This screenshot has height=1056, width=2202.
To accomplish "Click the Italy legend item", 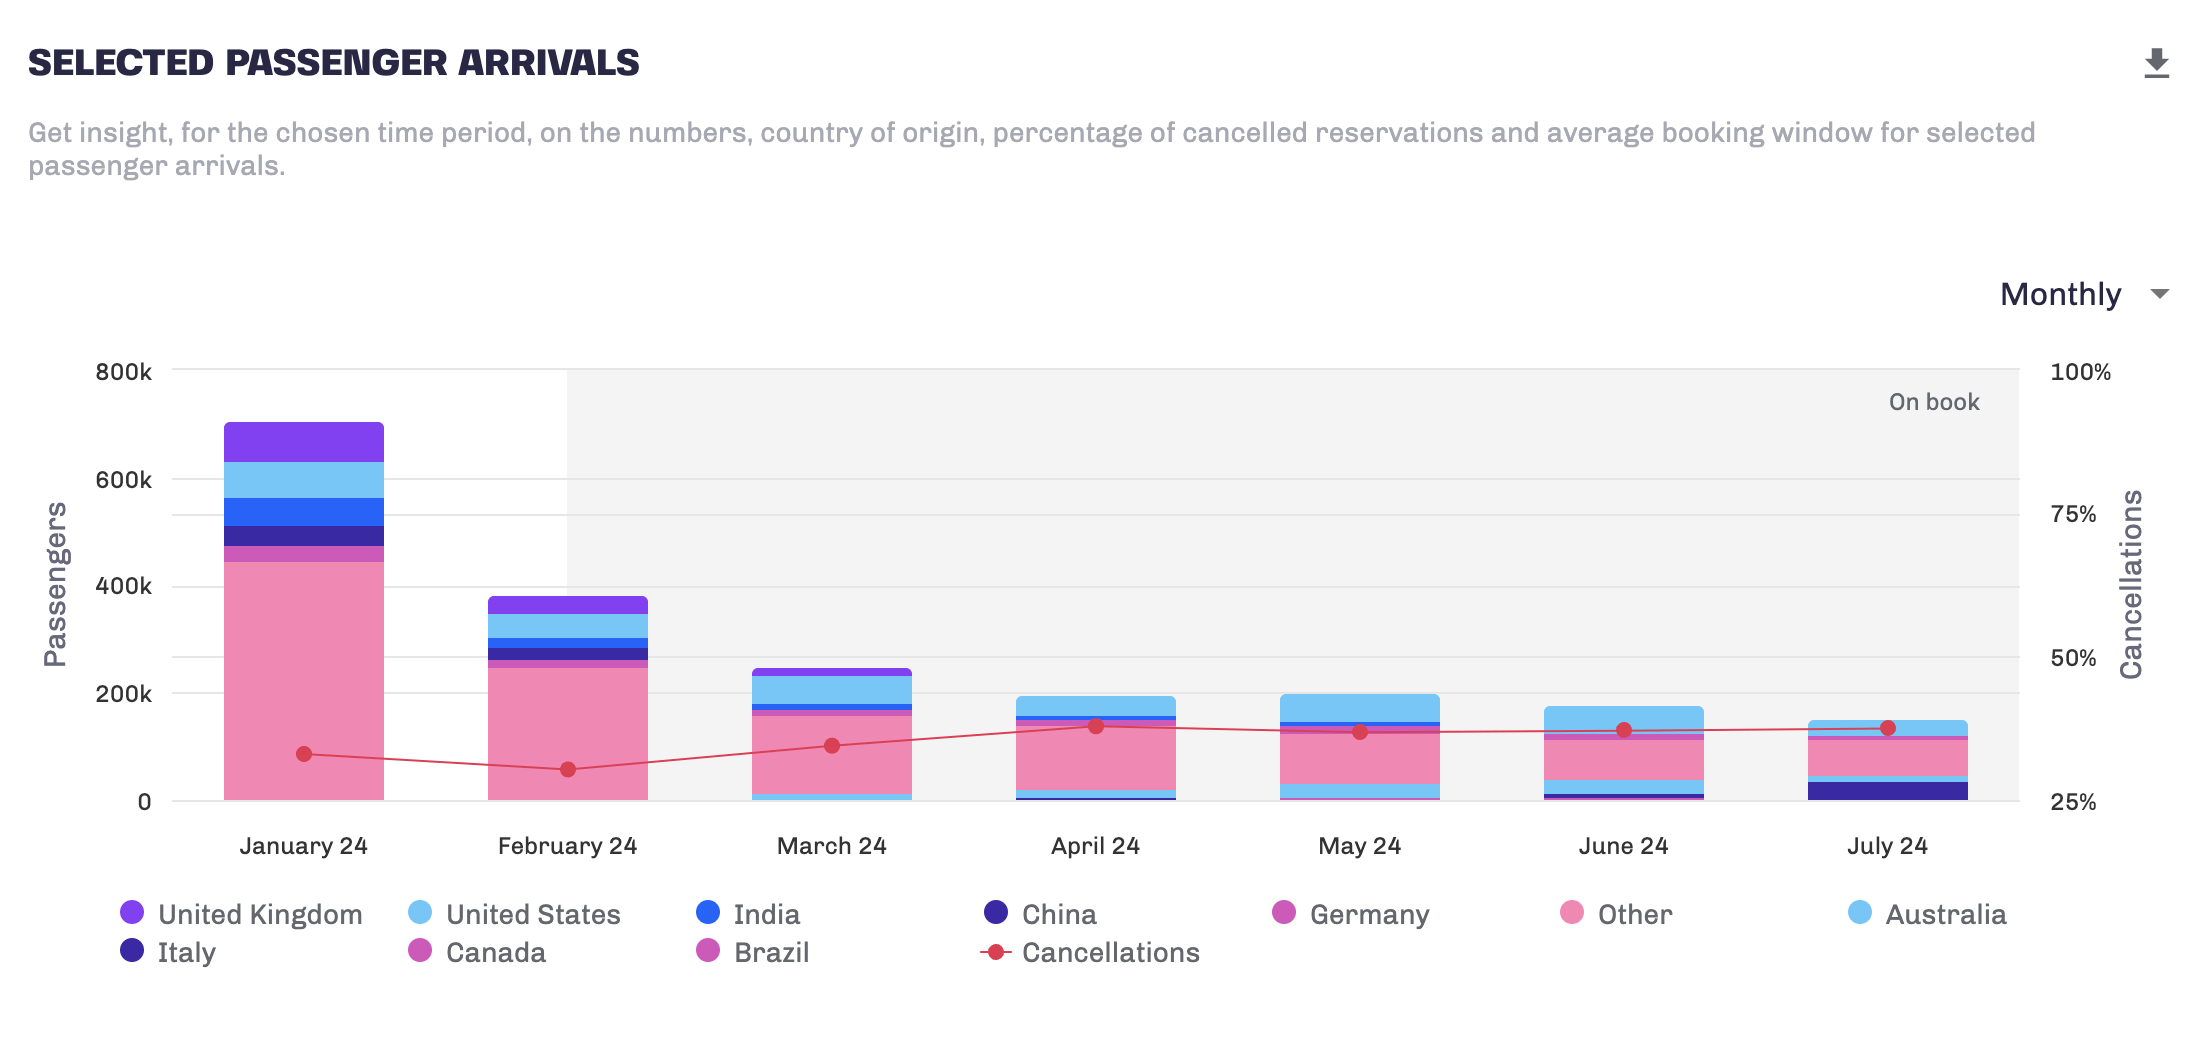I will [x=167, y=952].
